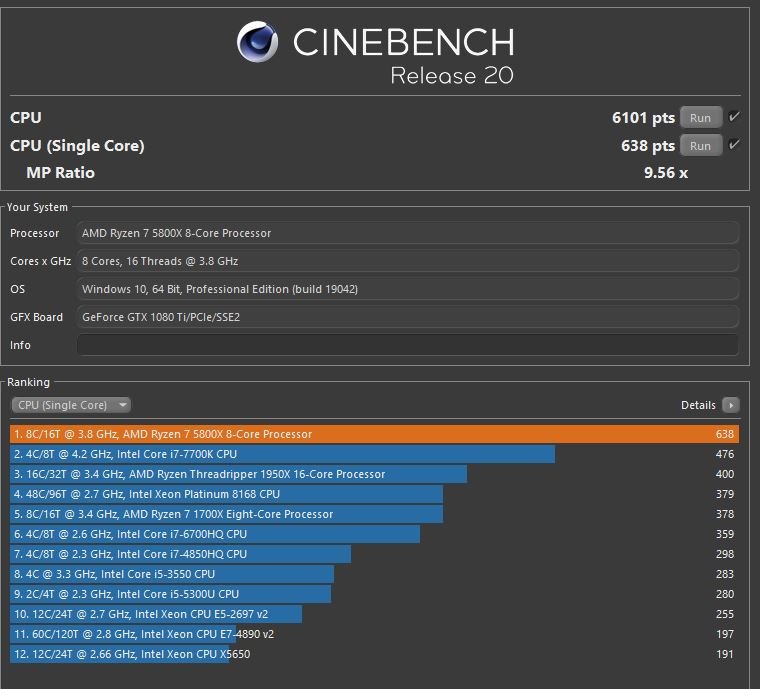Select the Cores x GHz field

(408, 261)
